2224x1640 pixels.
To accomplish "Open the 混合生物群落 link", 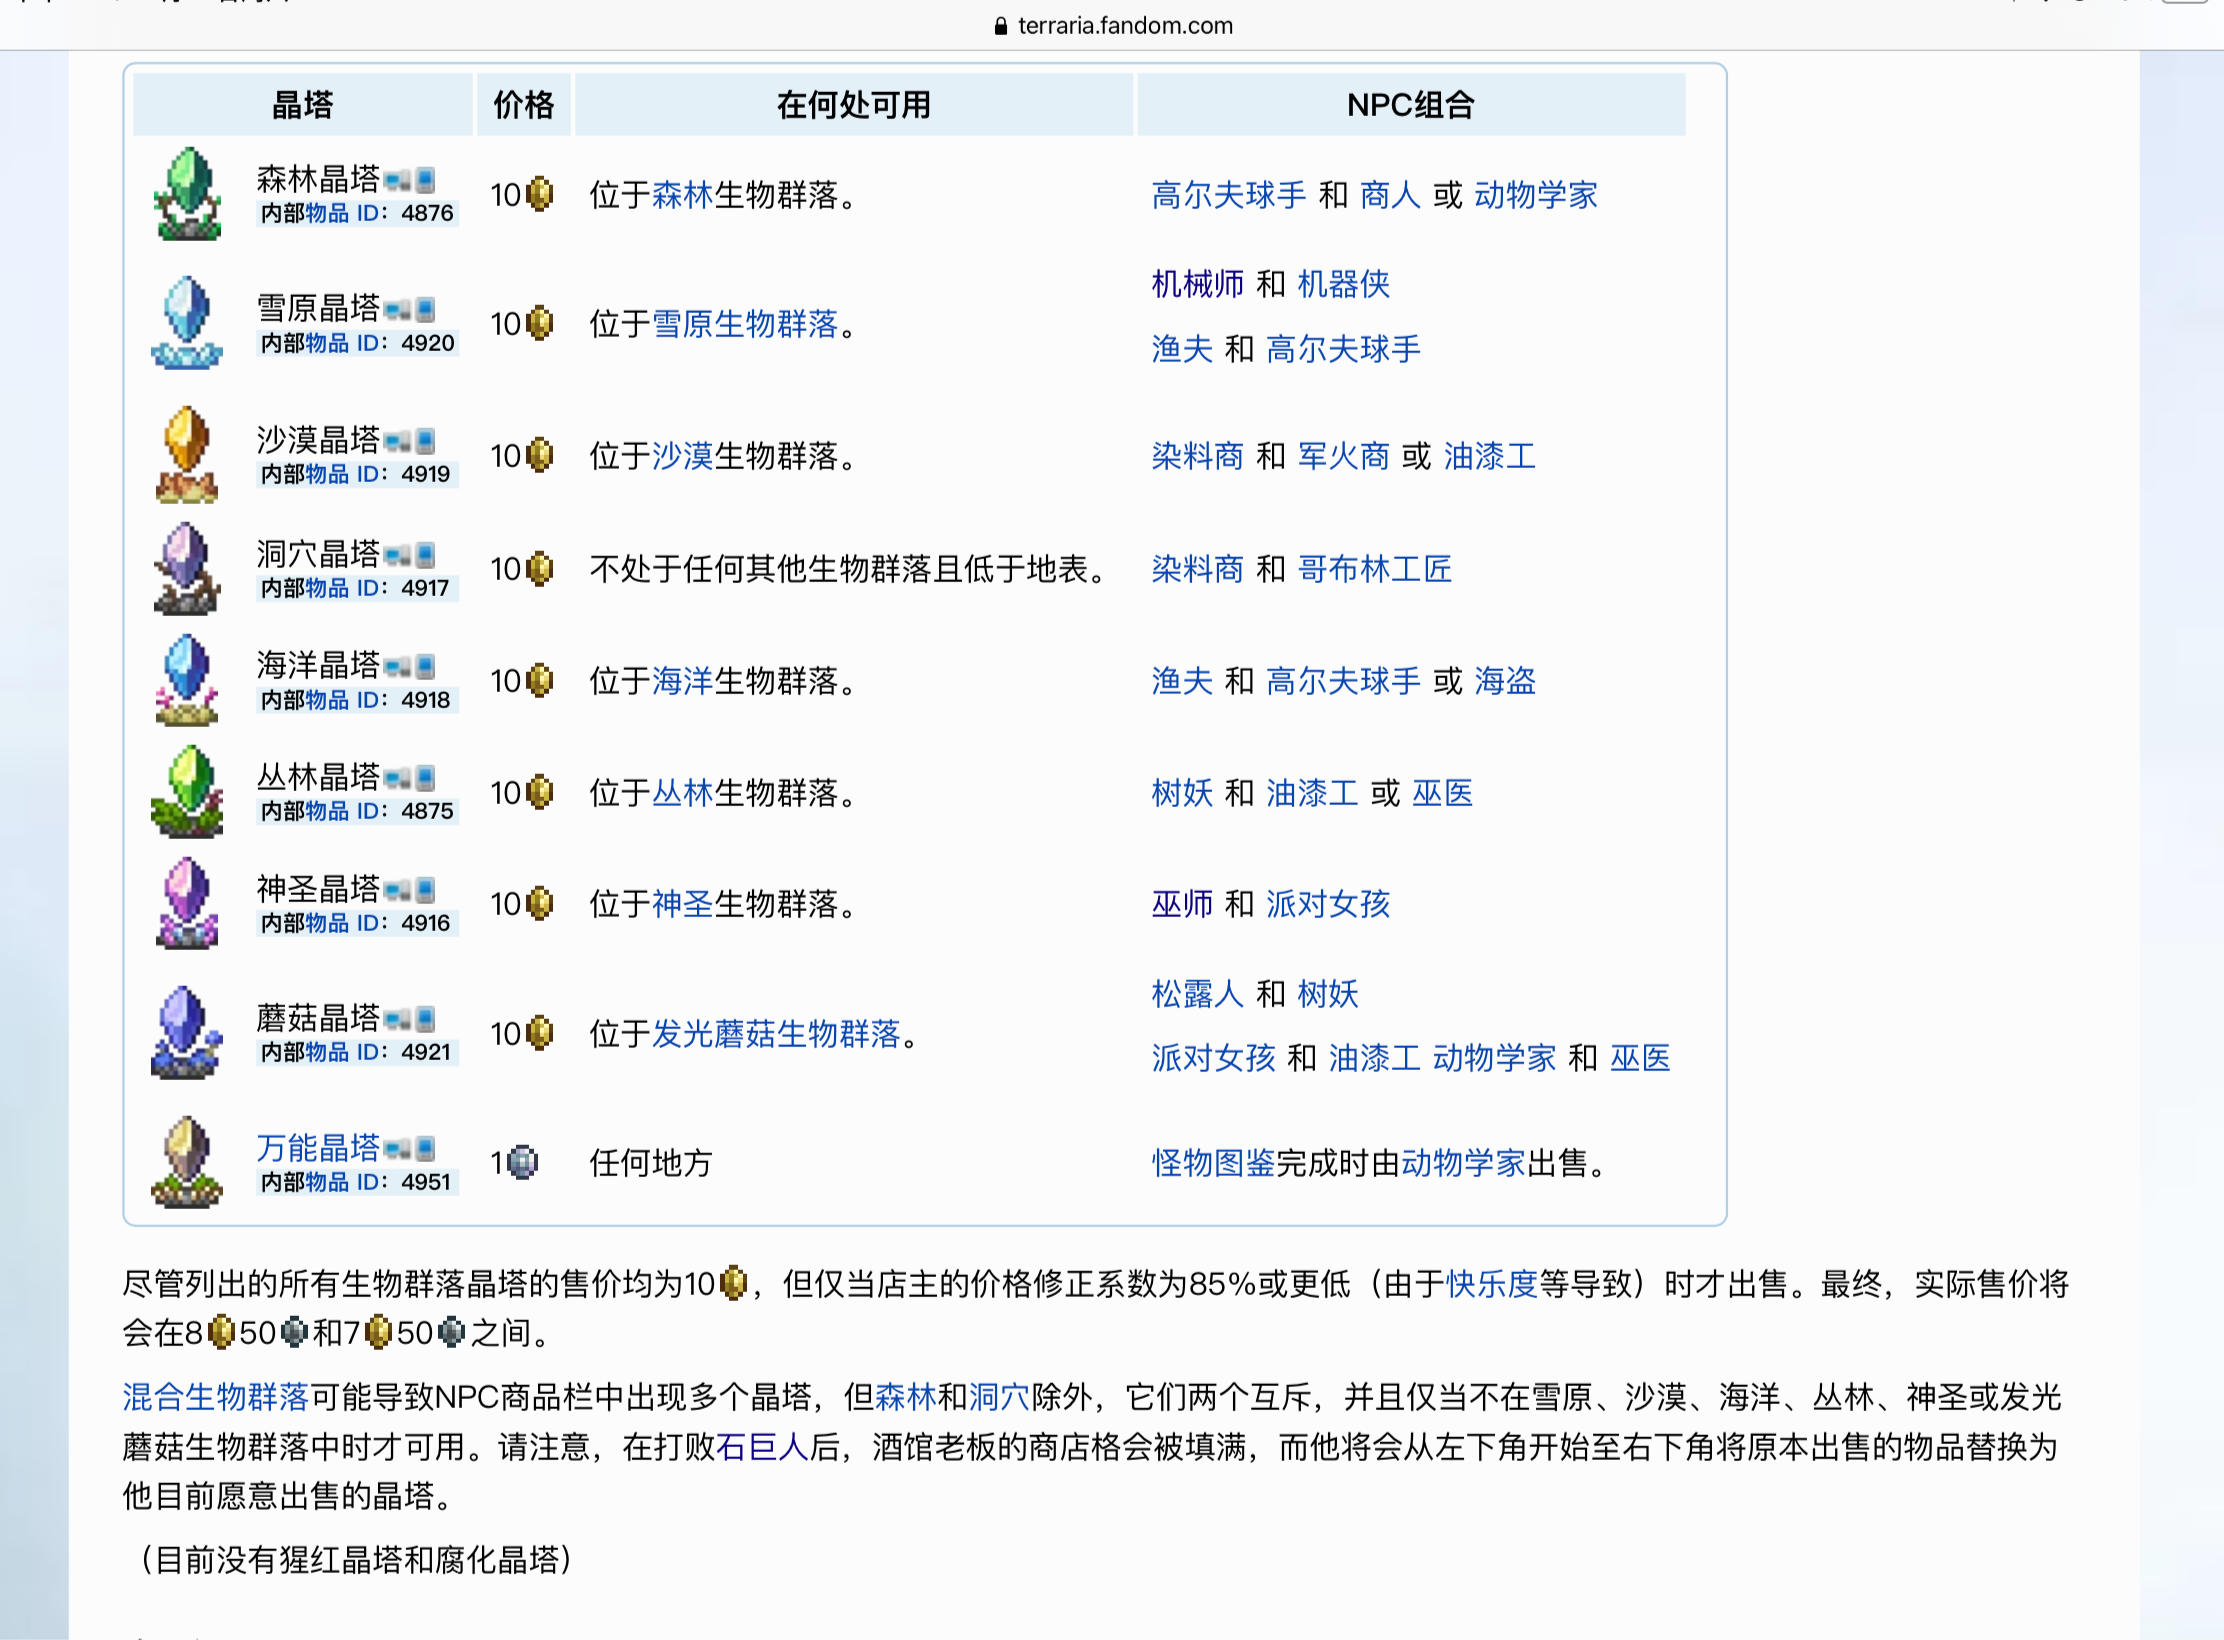I will [216, 1396].
